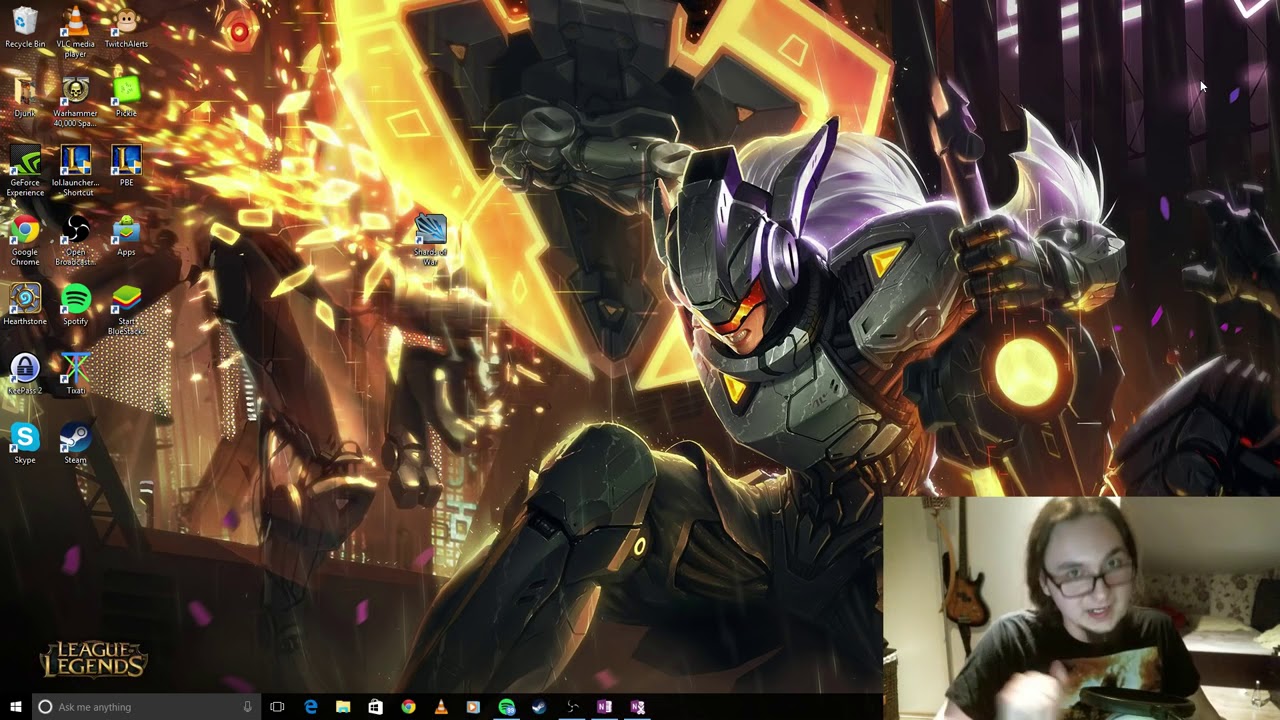Launch Tixati from the desktop
The width and height of the screenshot is (1280, 720).
click(x=75, y=374)
